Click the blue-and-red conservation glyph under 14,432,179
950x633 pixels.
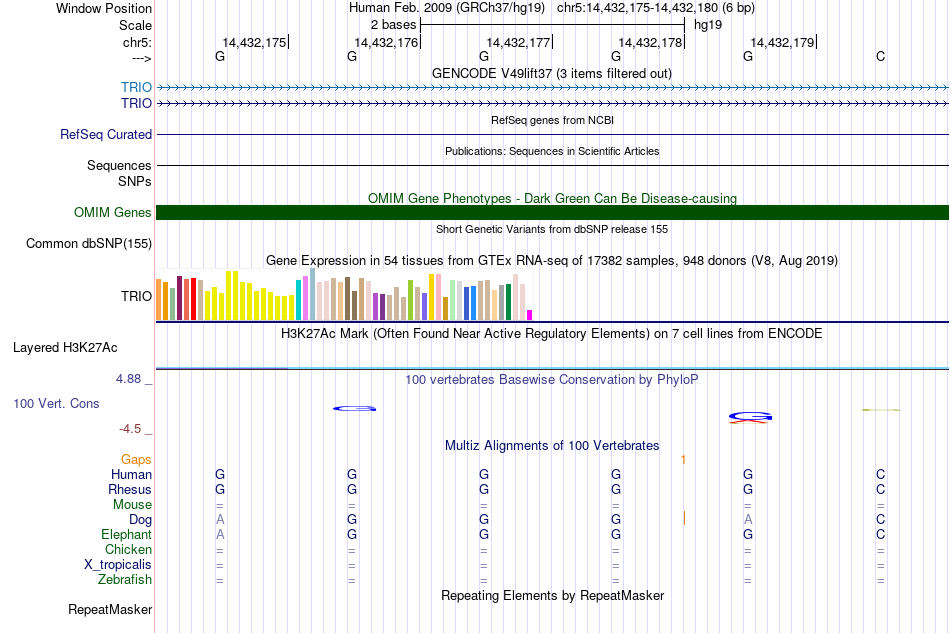pos(750,417)
